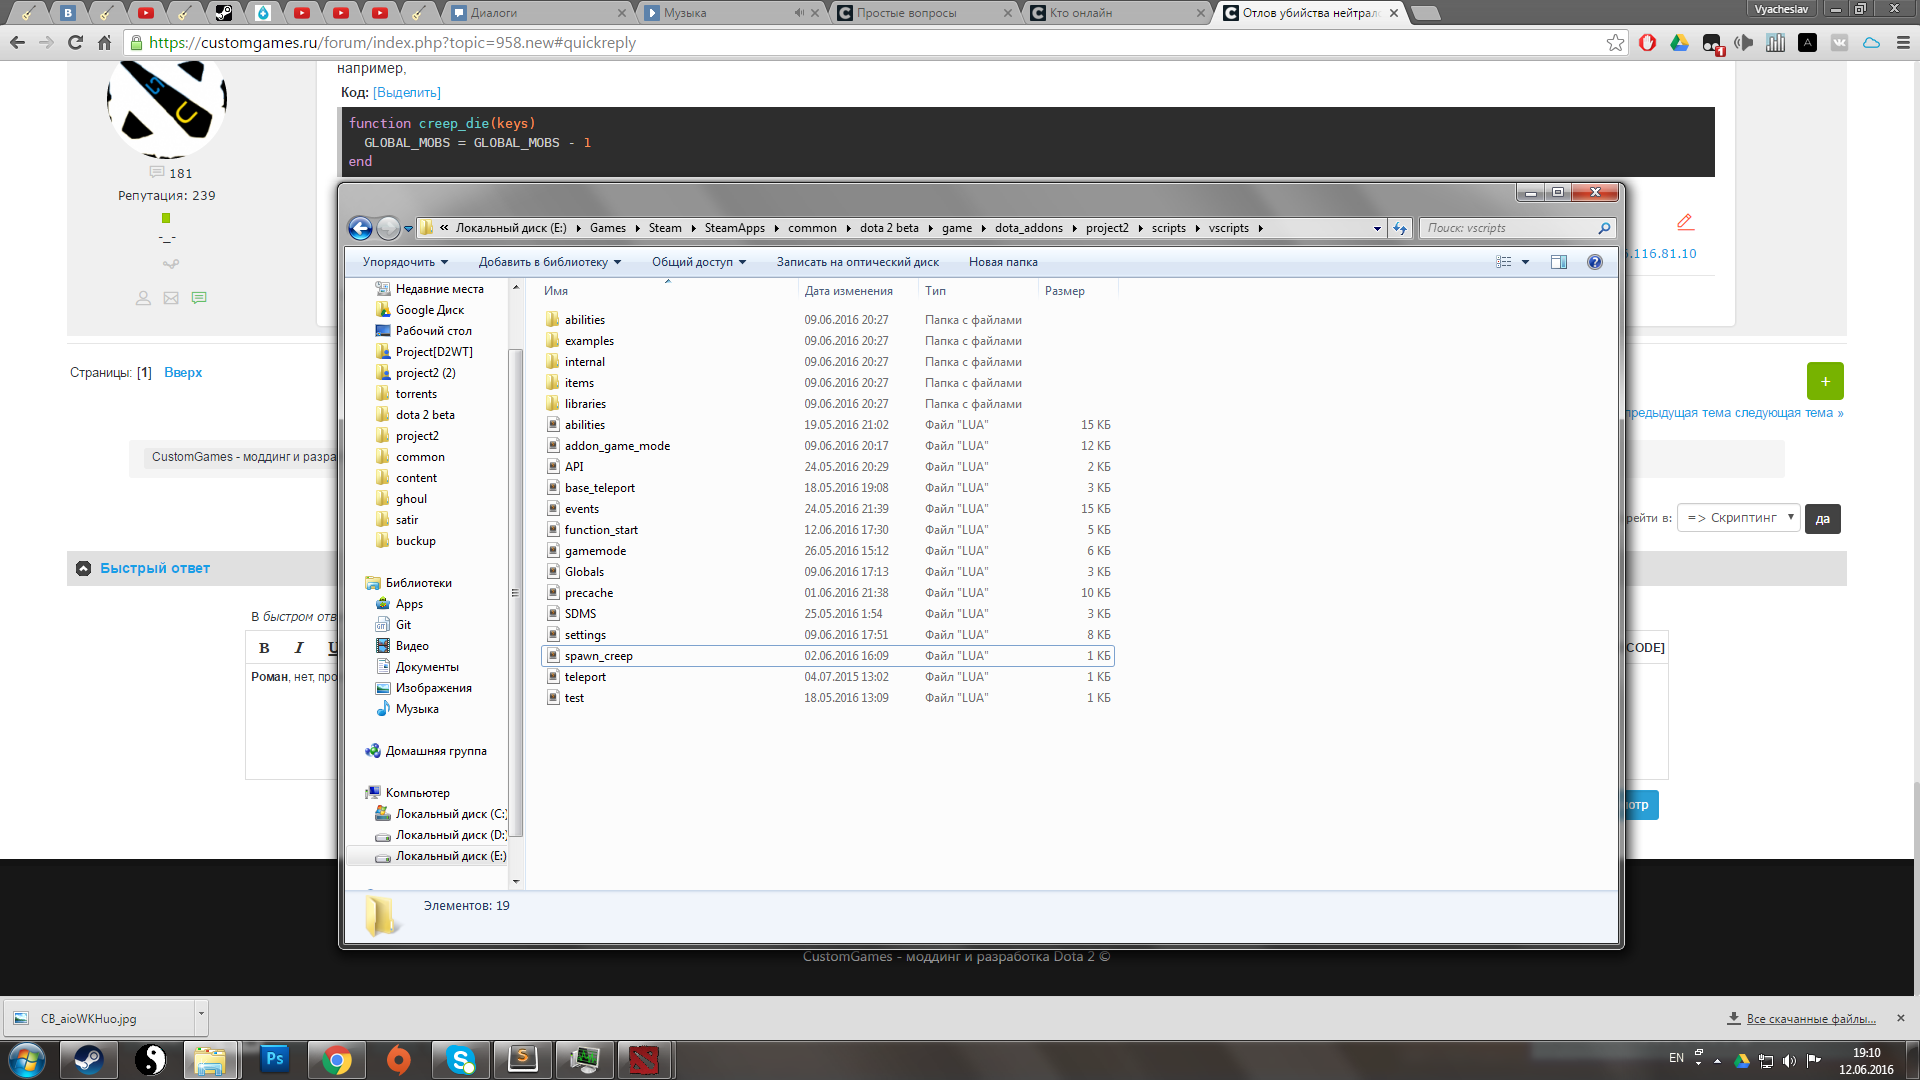Click the Explorer back navigation arrow

pos(360,228)
